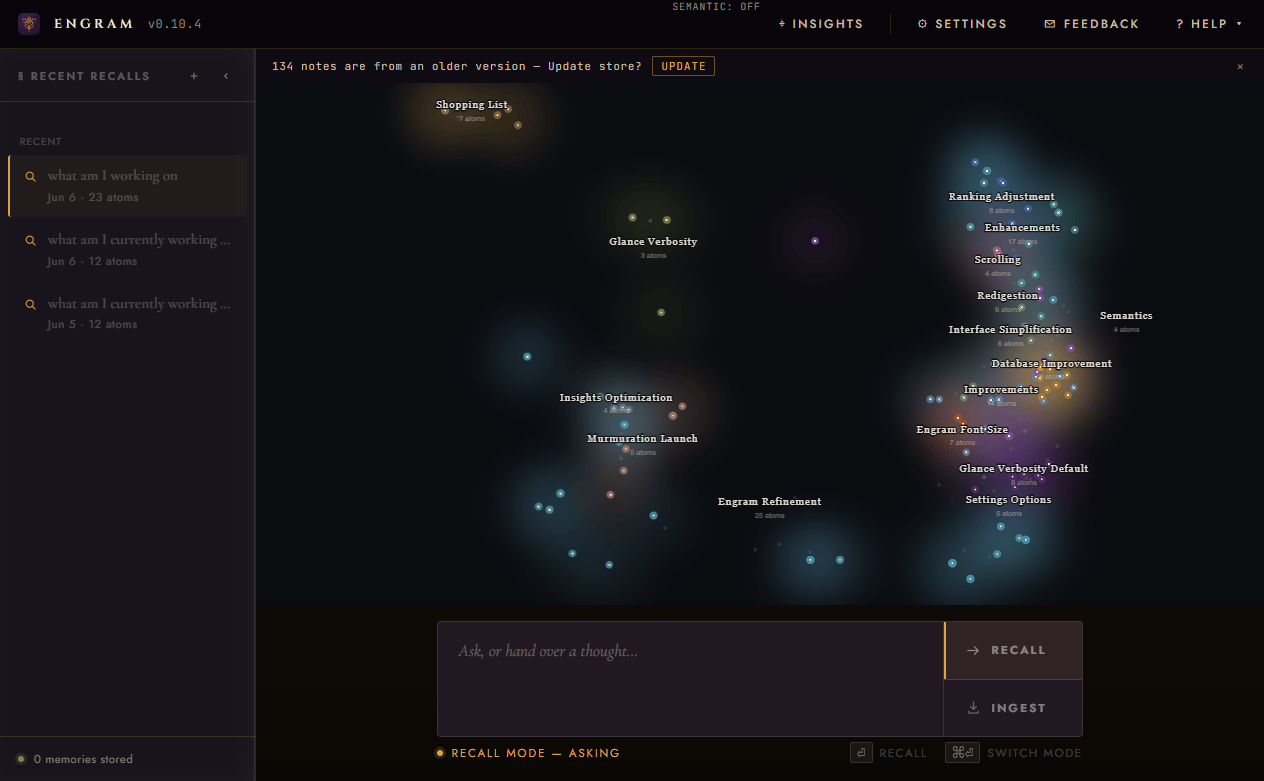Open the Insights panel

(820, 24)
